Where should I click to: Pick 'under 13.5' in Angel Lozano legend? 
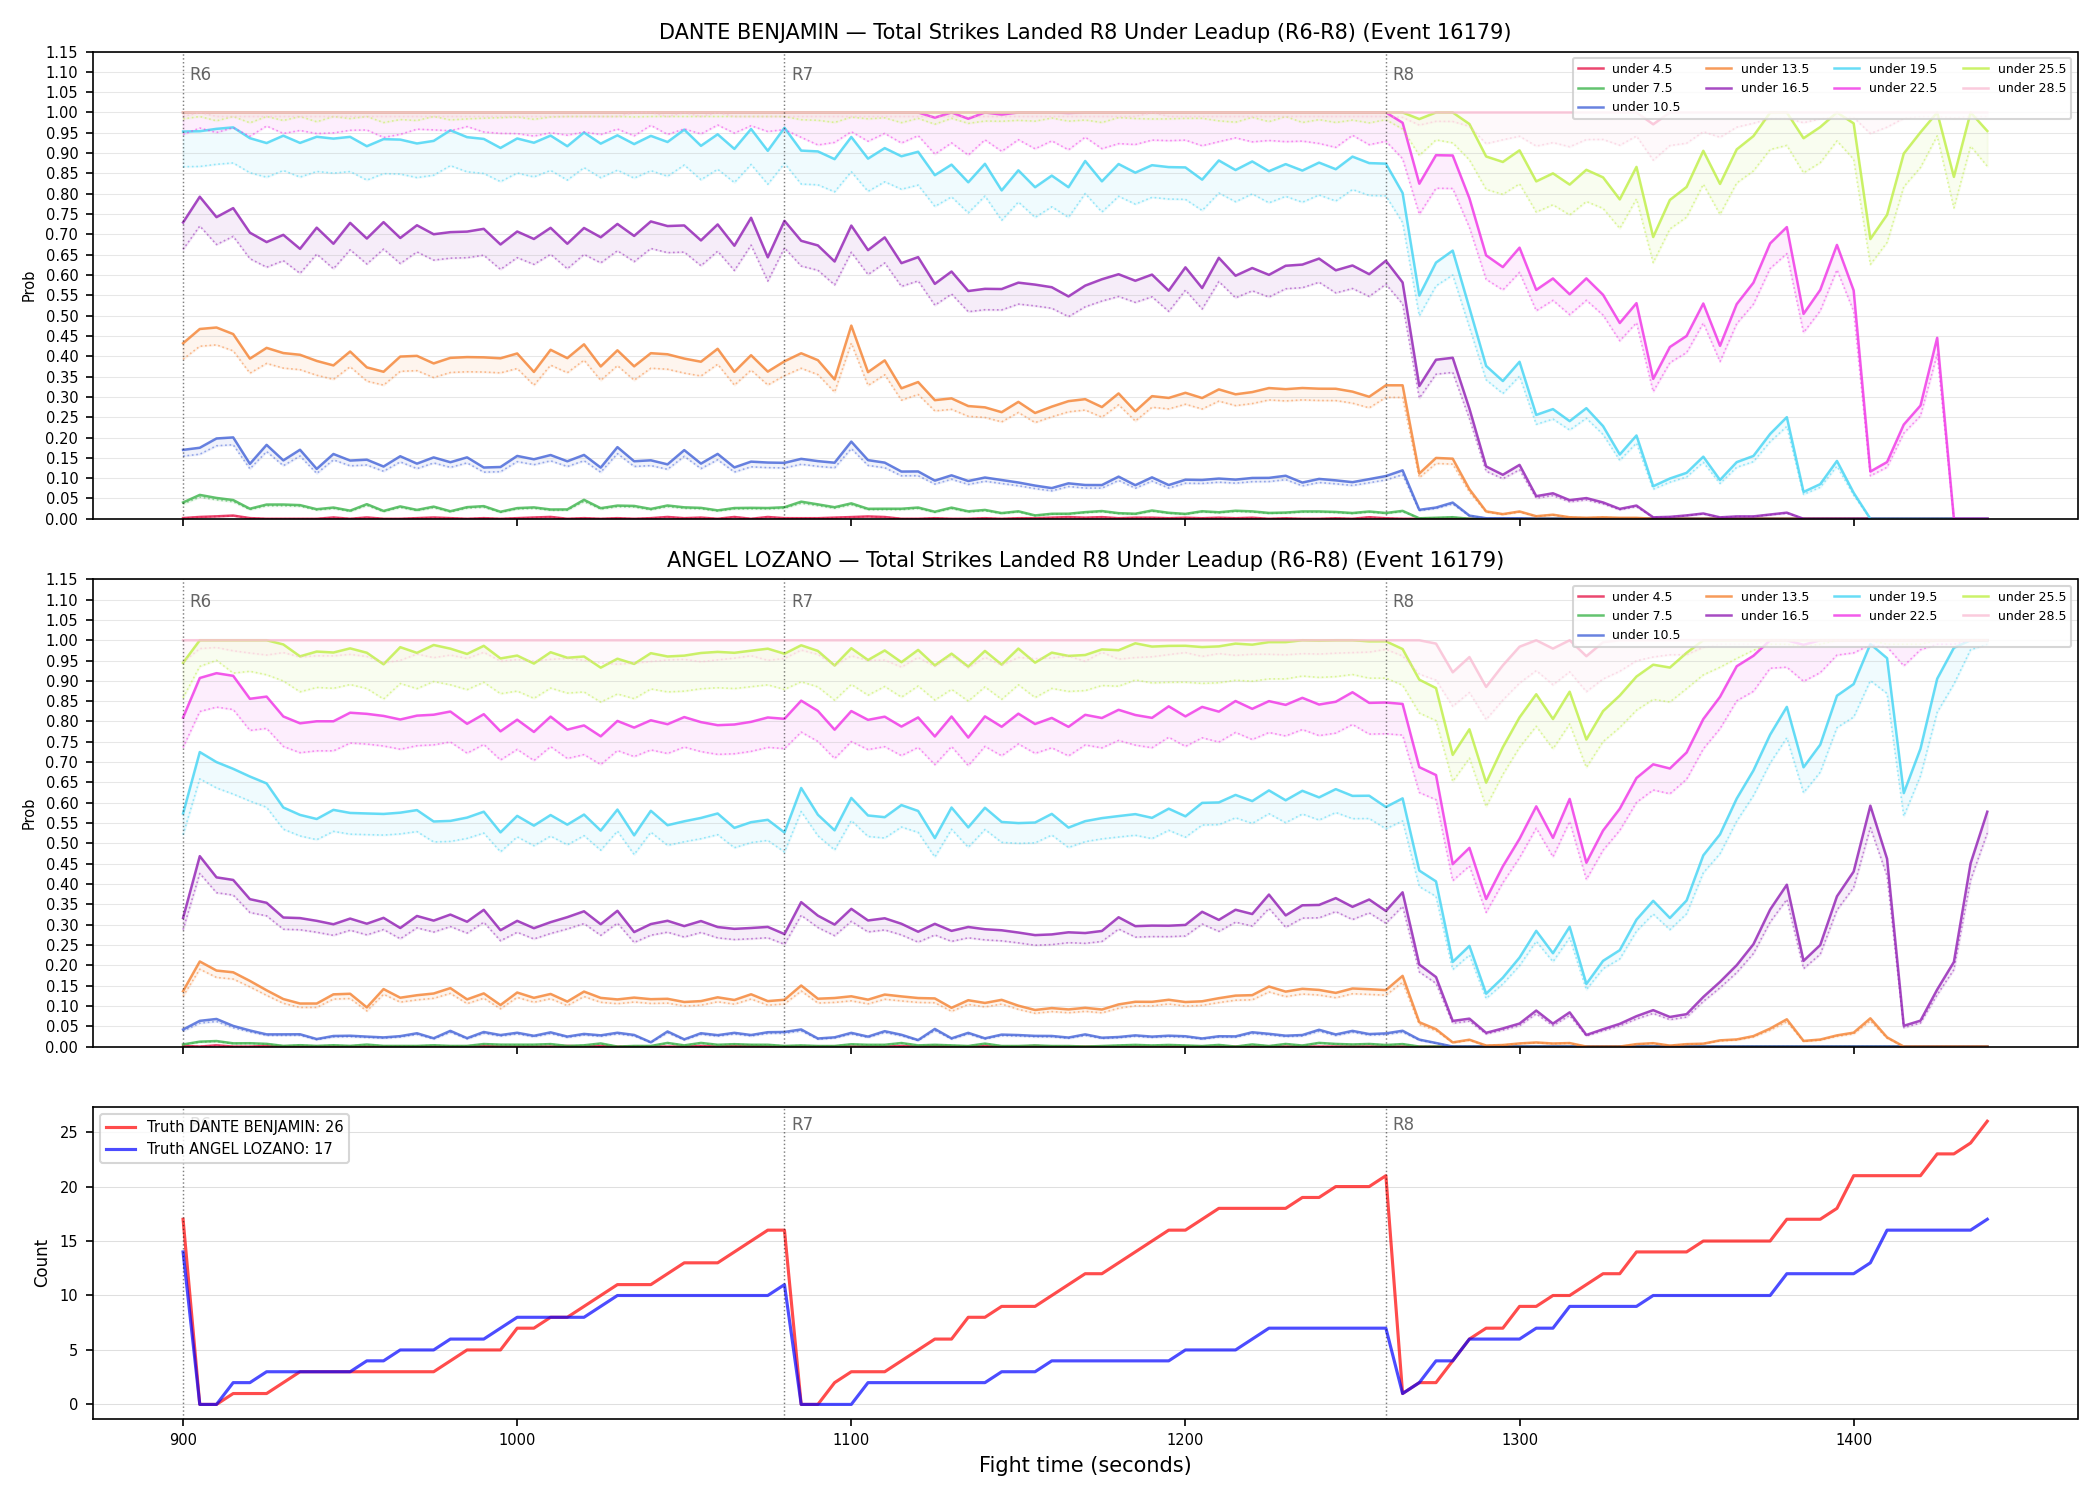[x=1757, y=597]
